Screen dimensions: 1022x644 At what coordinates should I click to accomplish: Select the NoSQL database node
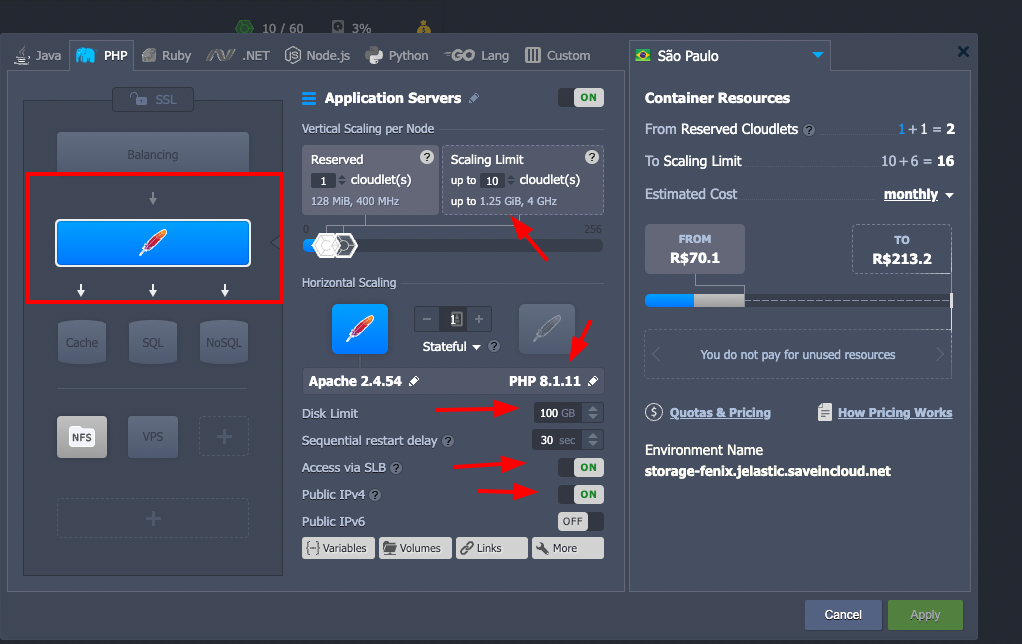[x=224, y=342]
